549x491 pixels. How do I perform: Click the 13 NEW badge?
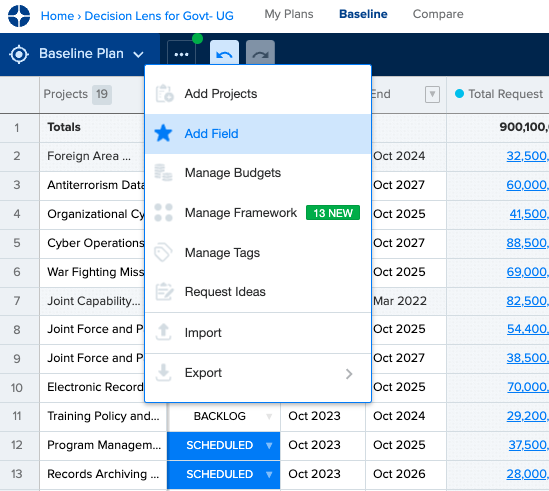point(333,213)
